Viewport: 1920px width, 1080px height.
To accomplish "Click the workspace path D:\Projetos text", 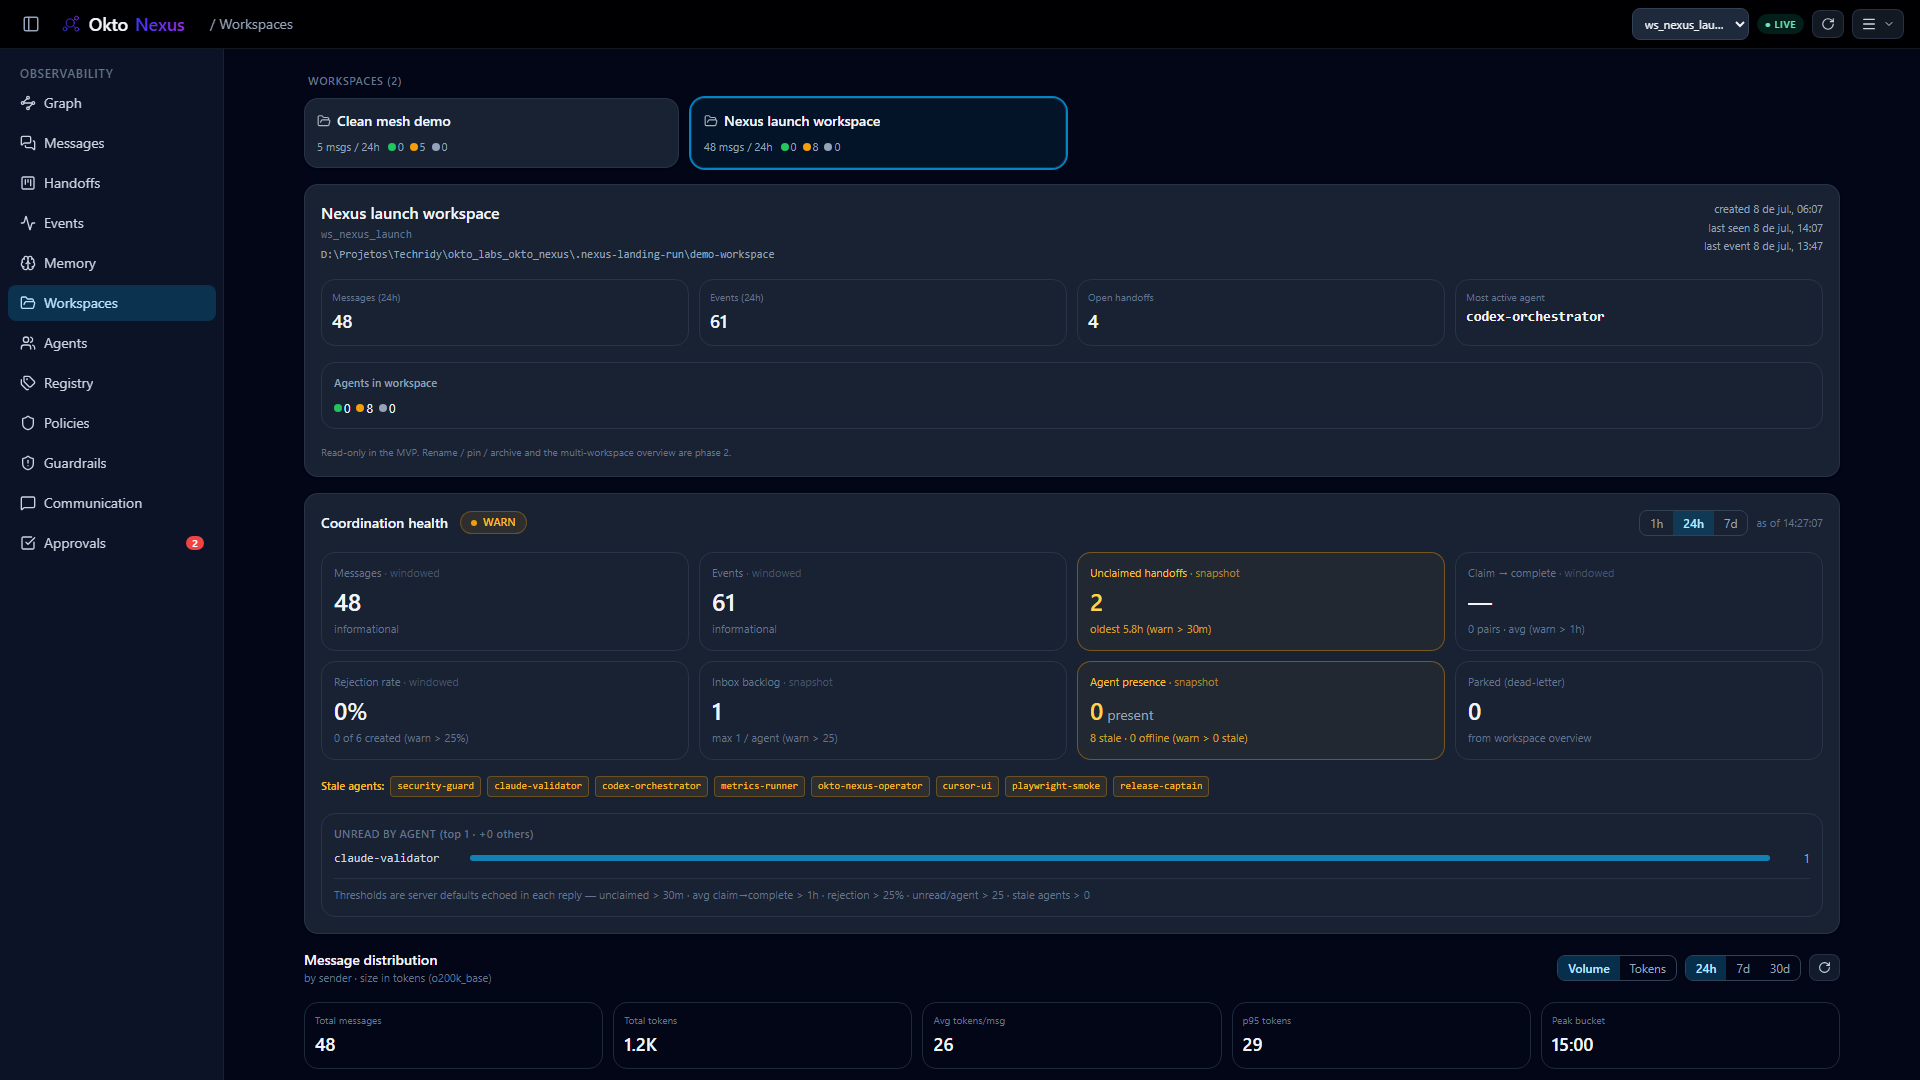I will pyautogui.click(x=547, y=254).
